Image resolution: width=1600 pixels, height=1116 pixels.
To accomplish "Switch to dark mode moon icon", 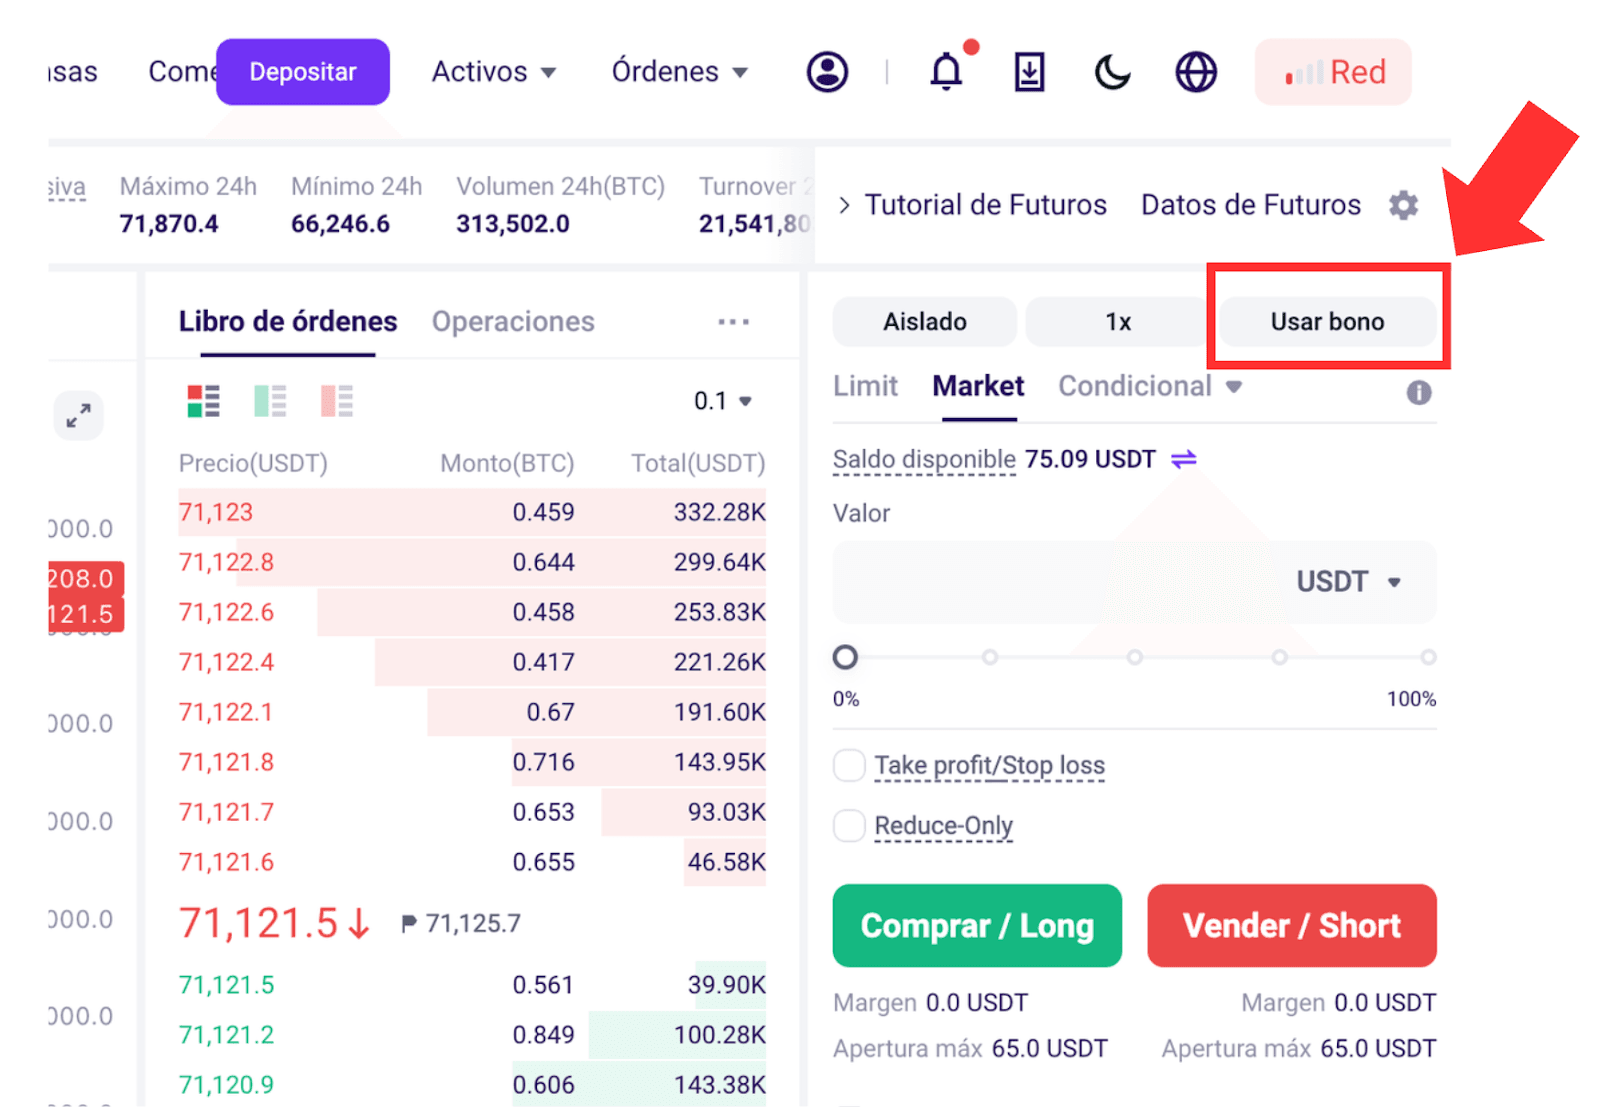I will [x=1112, y=72].
